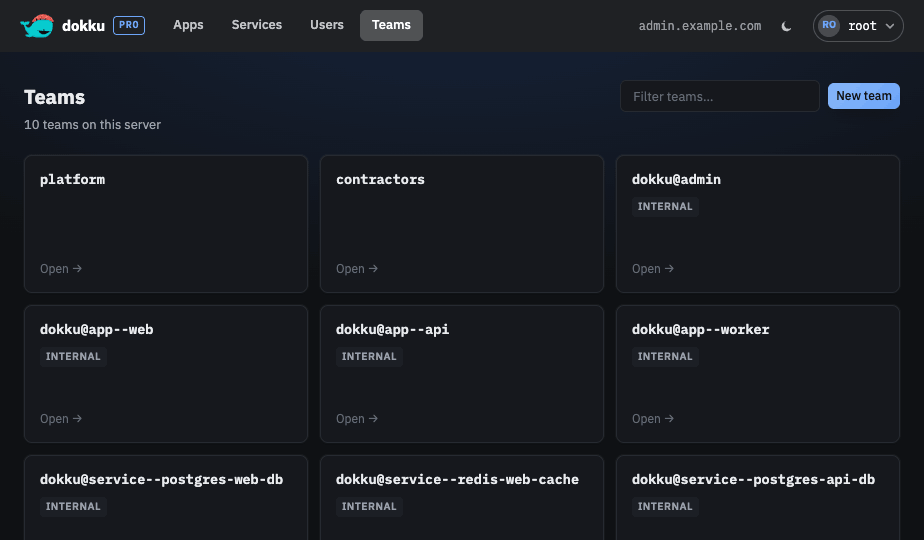Click the New team button

pyautogui.click(x=863, y=96)
